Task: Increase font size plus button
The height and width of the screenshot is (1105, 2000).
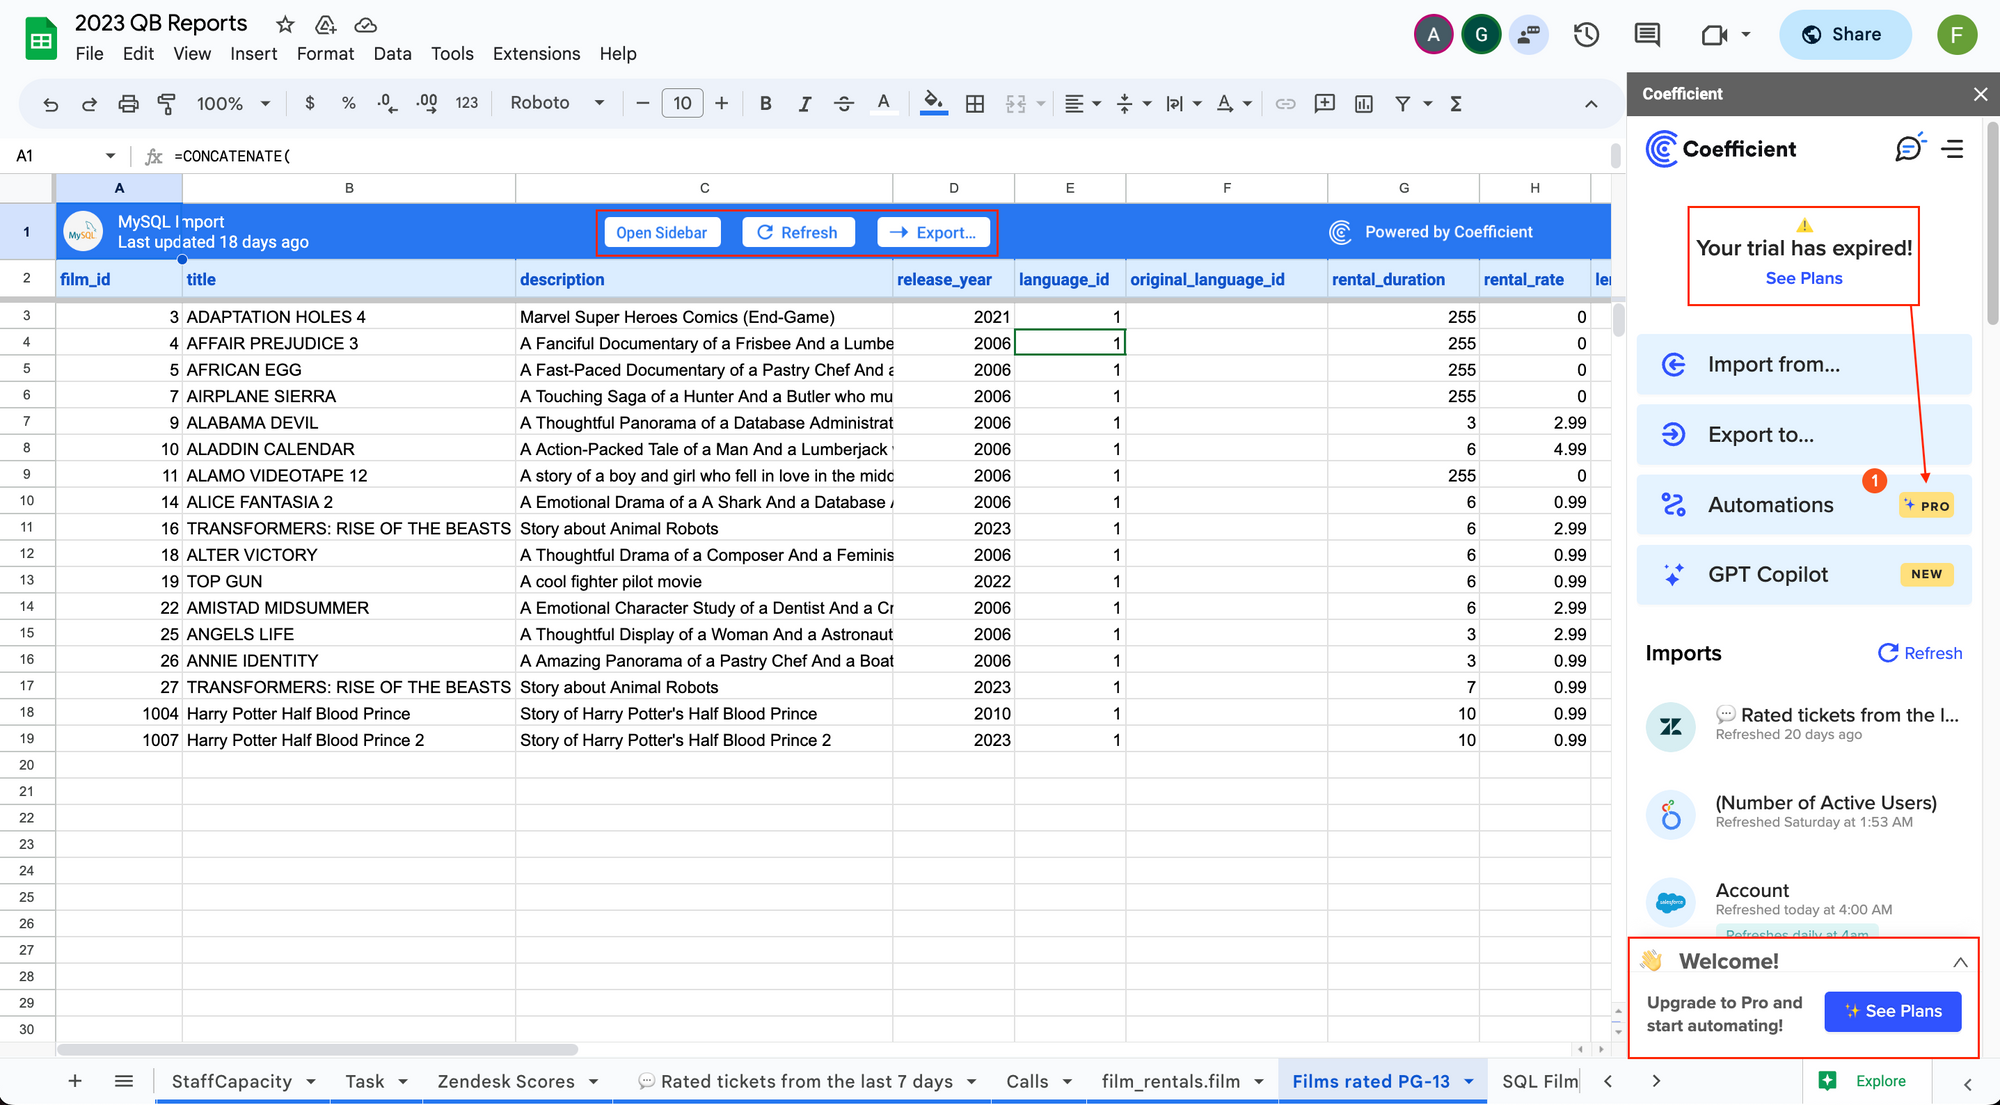Action: pyautogui.click(x=722, y=103)
